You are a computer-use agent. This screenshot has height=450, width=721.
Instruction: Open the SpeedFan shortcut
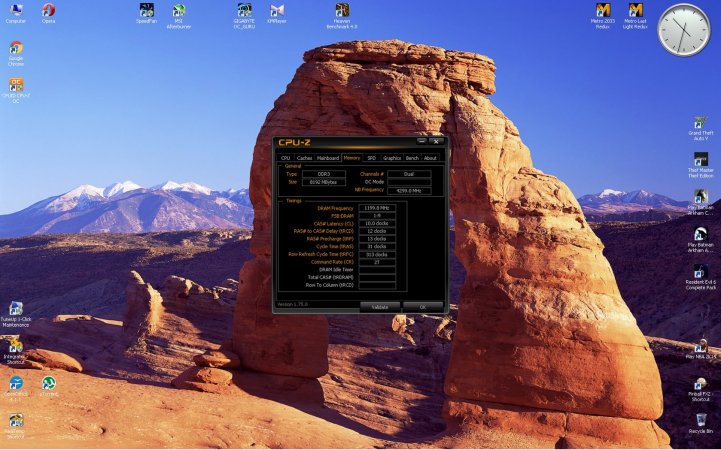click(x=147, y=13)
